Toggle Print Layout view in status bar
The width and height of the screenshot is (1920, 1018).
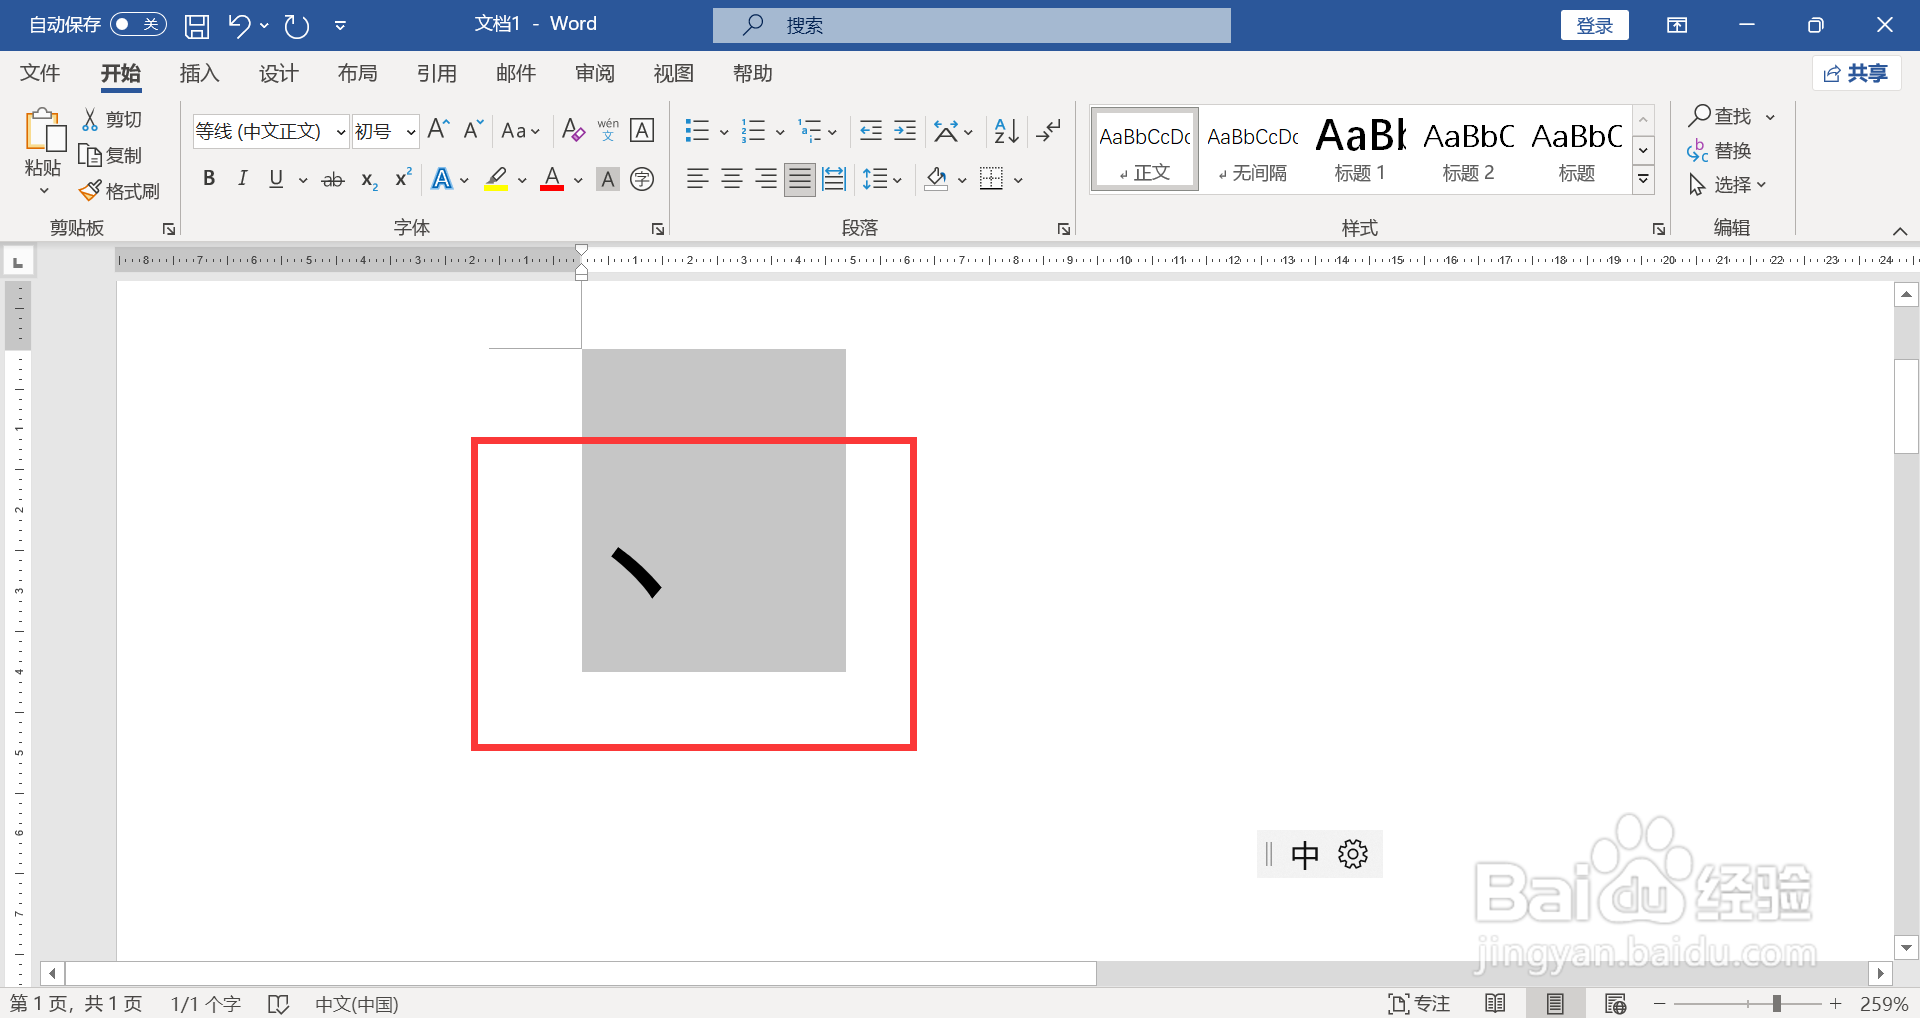click(x=1555, y=1003)
